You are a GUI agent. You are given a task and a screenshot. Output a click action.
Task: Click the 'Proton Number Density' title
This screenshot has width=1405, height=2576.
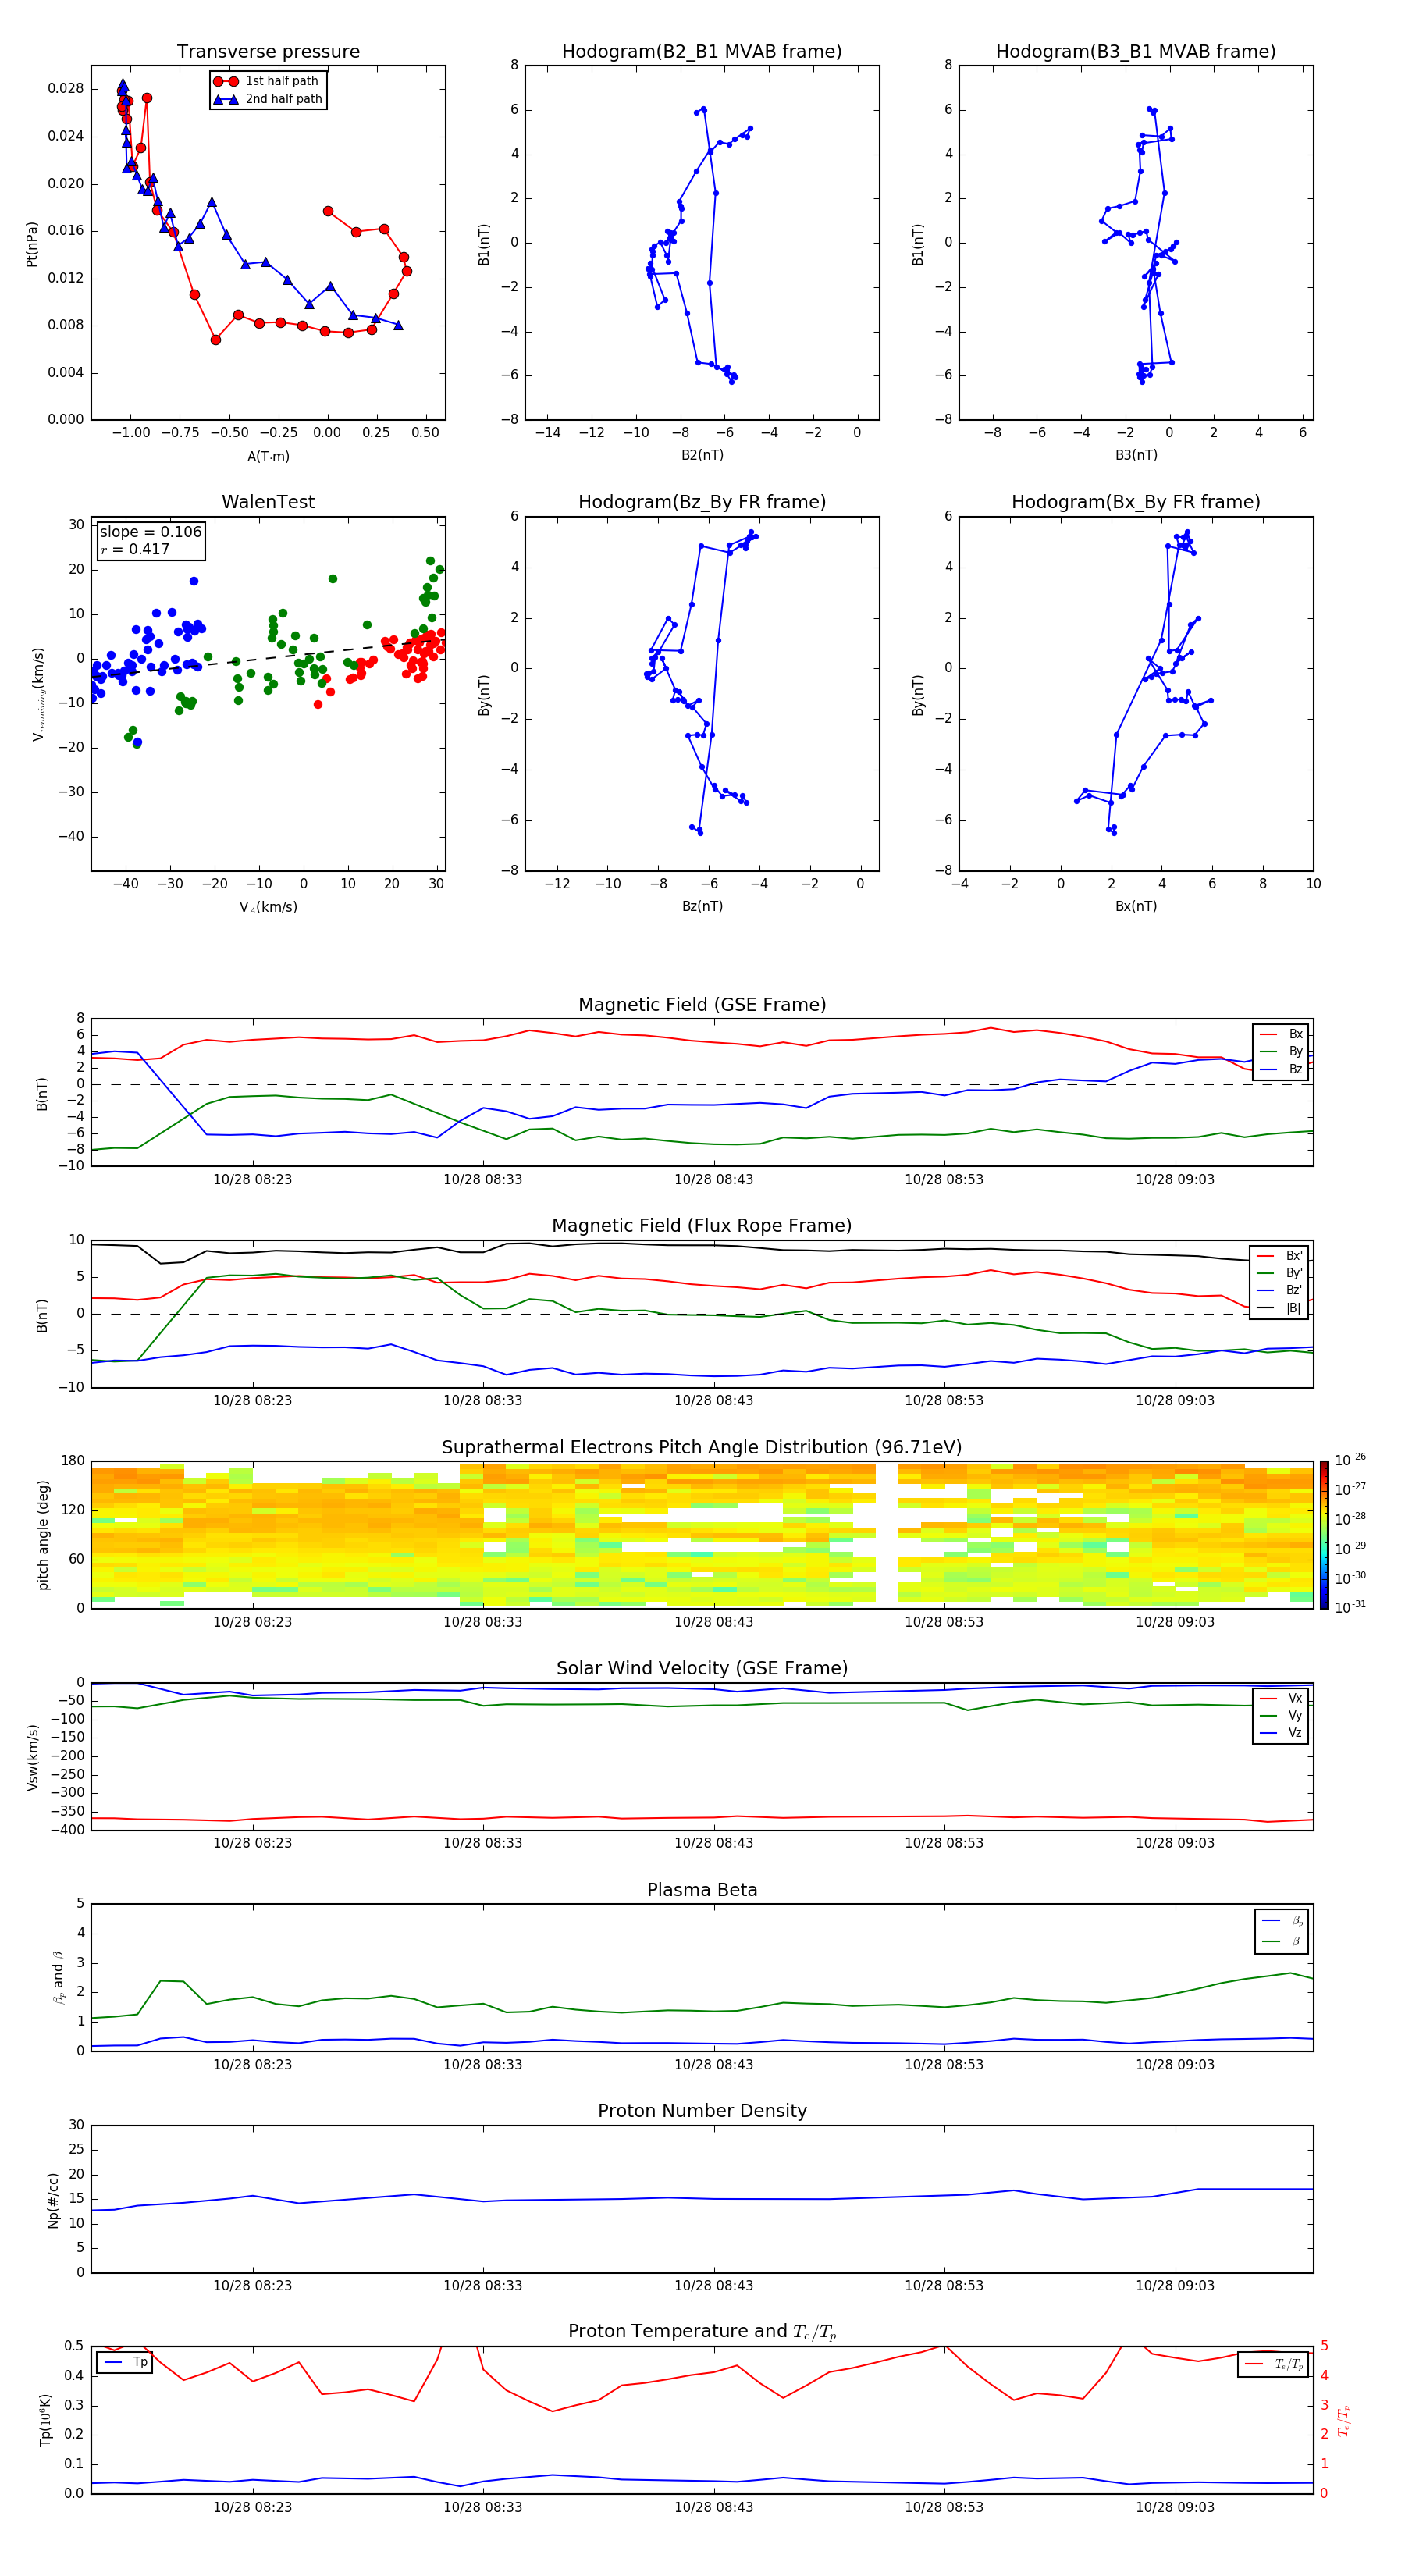coord(702,2111)
